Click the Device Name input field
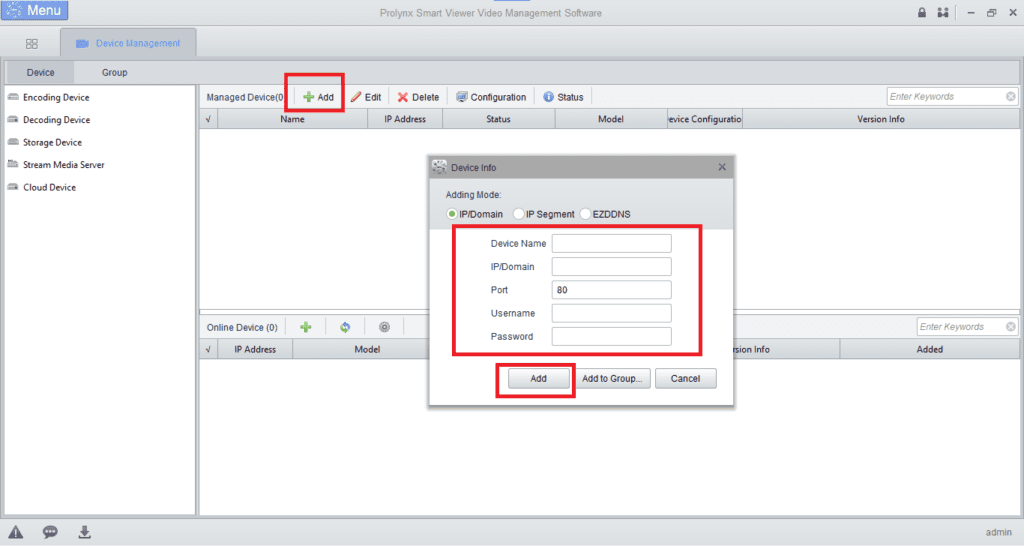Image resolution: width=1024 pixels, height=546 pixels. [611, 243]
